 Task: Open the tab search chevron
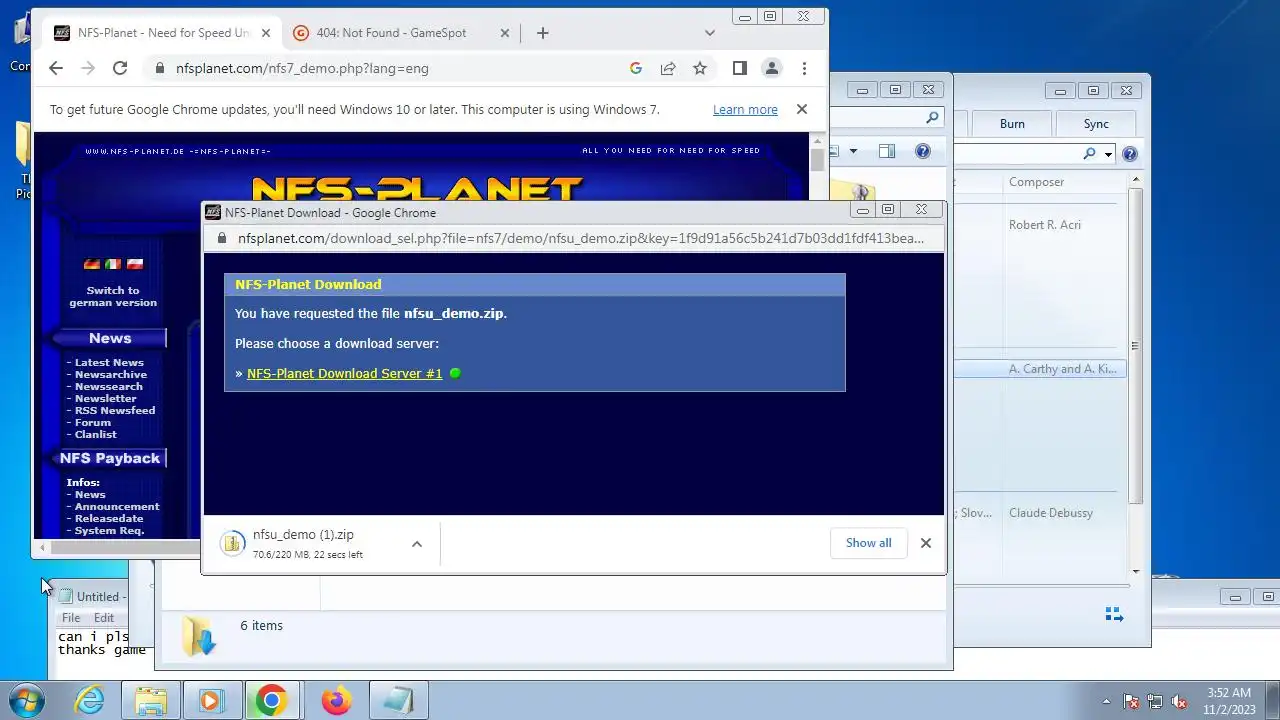coord(710,33)
